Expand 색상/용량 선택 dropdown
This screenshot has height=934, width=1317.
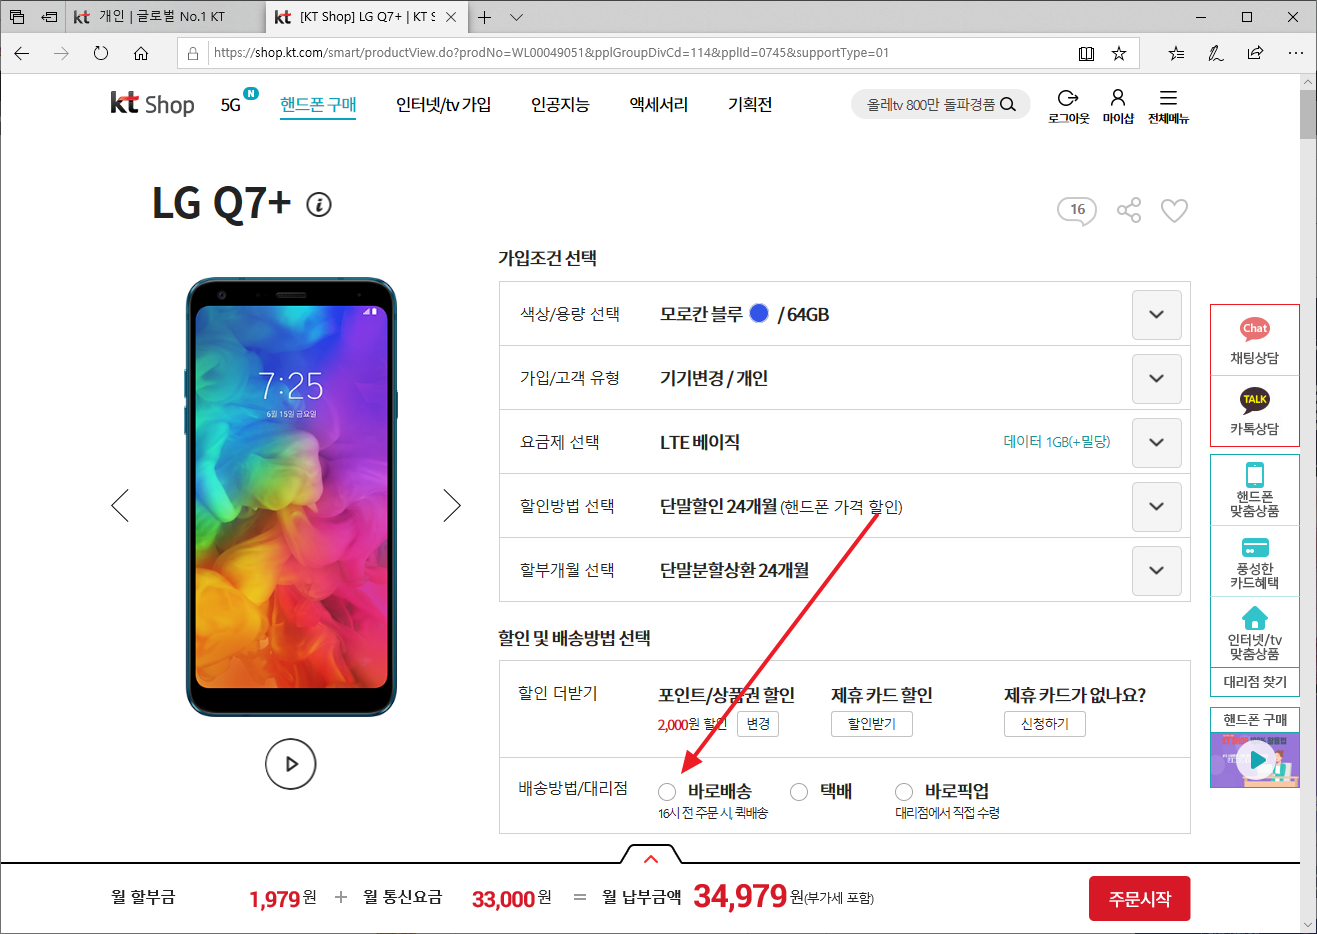pyautogui.click(x=1156, y=314)
